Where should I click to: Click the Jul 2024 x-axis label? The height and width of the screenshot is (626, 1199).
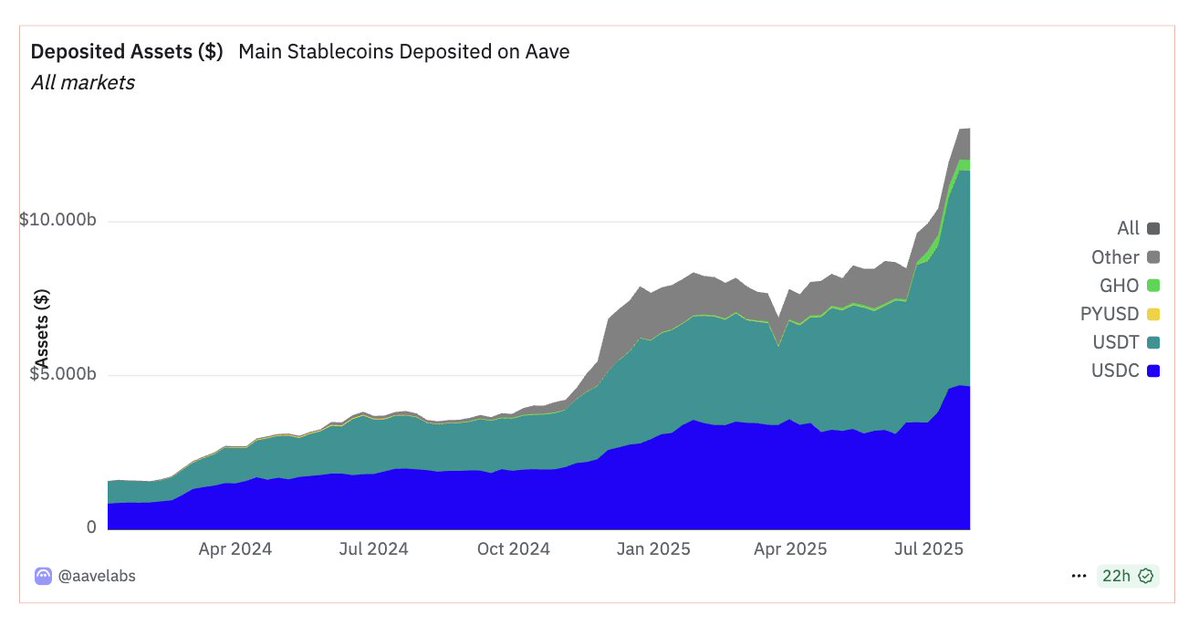[x=373, y=549]
